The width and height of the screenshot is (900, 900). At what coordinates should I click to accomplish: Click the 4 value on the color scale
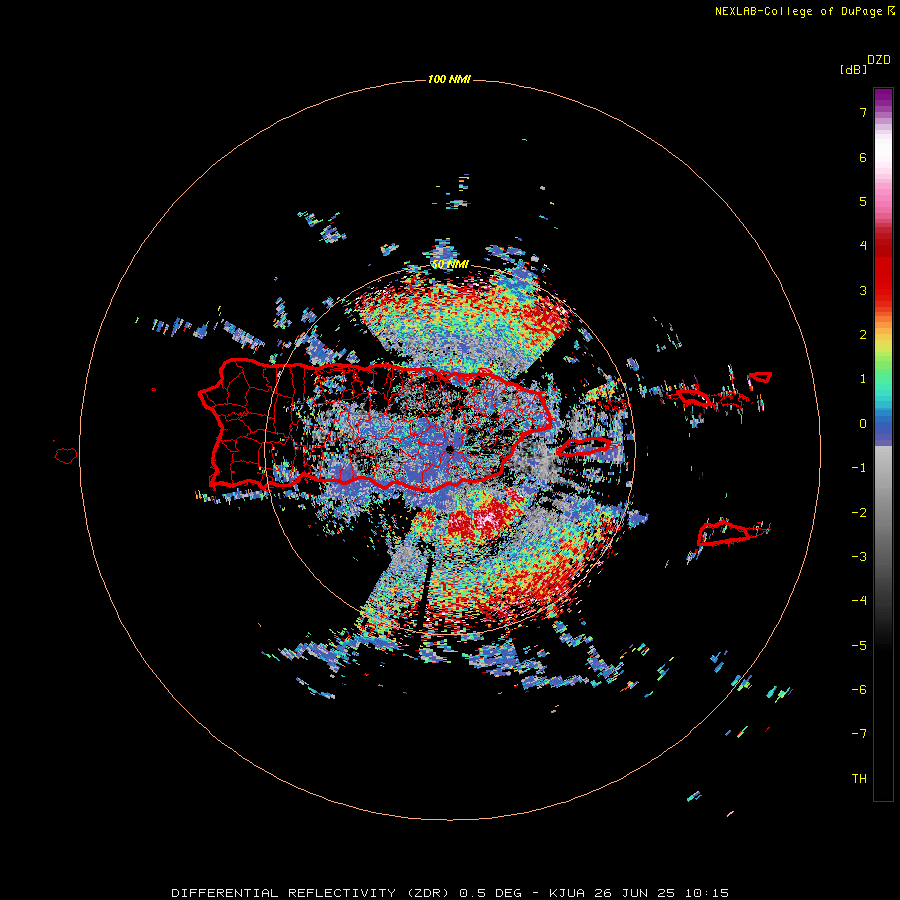point(863,246)
